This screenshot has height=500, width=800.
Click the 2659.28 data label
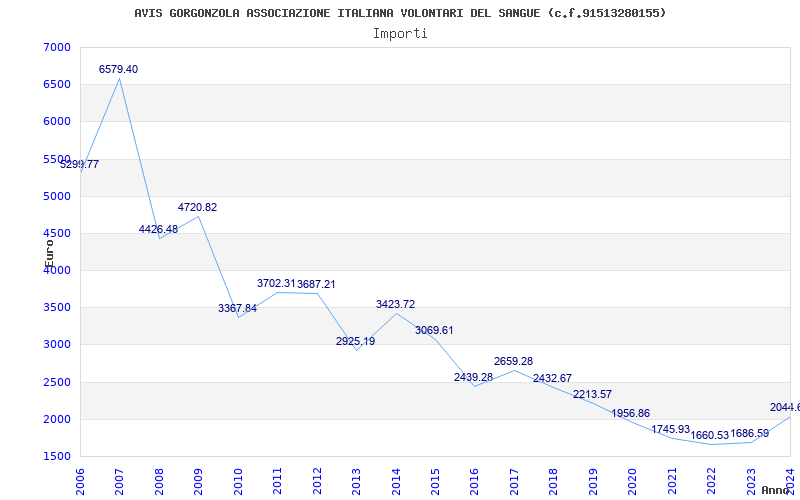point(513,362)
